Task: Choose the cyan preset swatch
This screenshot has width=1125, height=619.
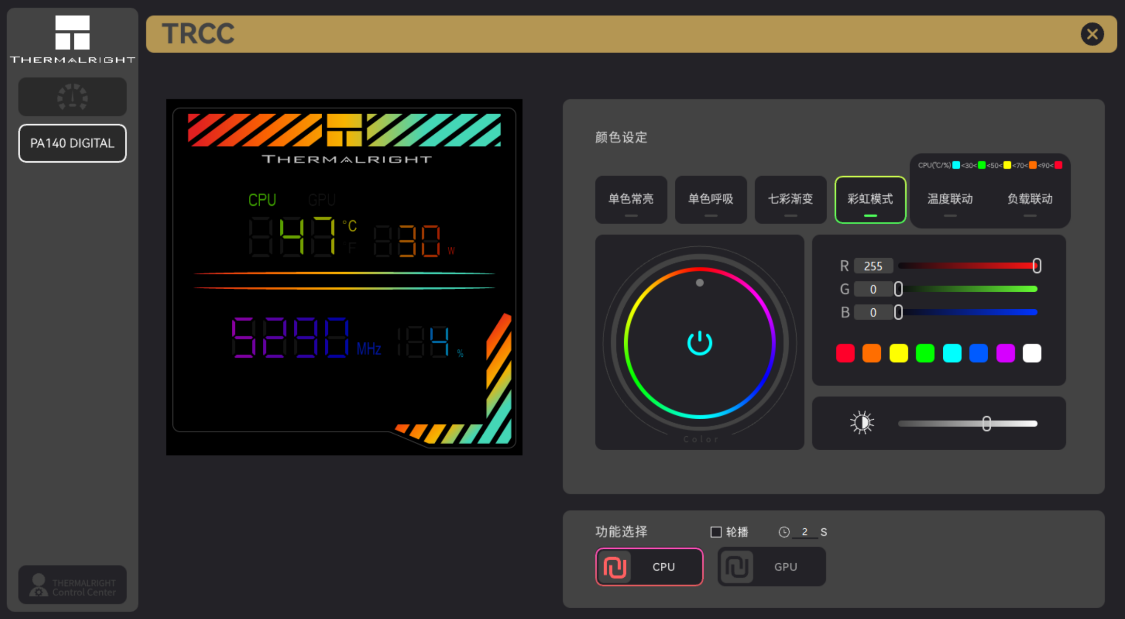Action: pos(952,353)
